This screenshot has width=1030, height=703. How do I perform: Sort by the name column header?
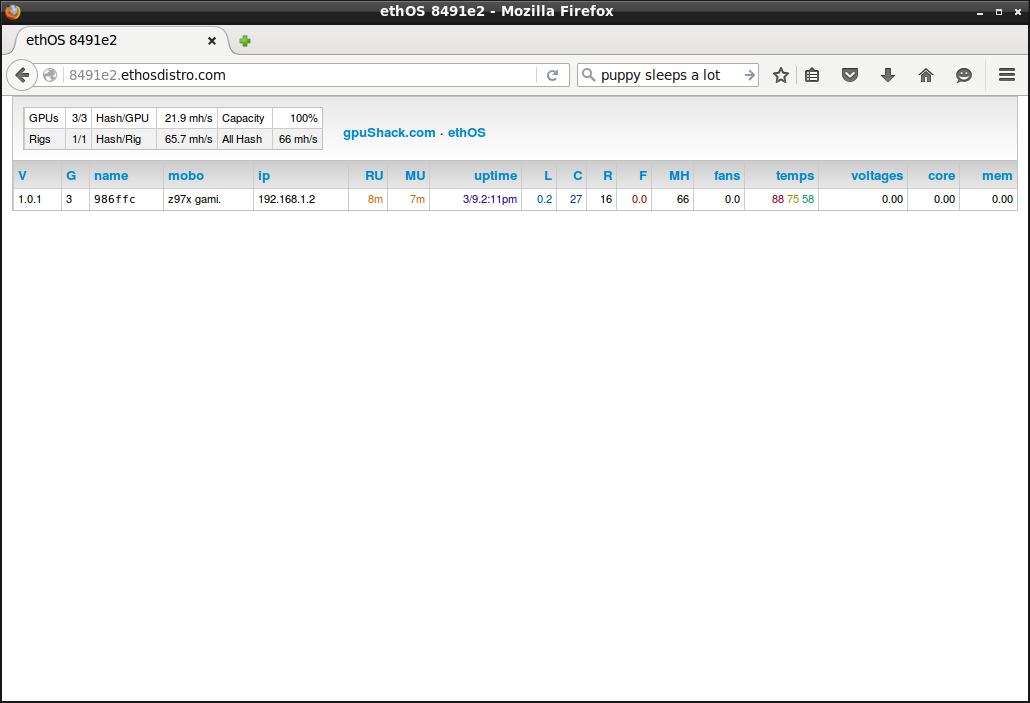tap(111, 175)
